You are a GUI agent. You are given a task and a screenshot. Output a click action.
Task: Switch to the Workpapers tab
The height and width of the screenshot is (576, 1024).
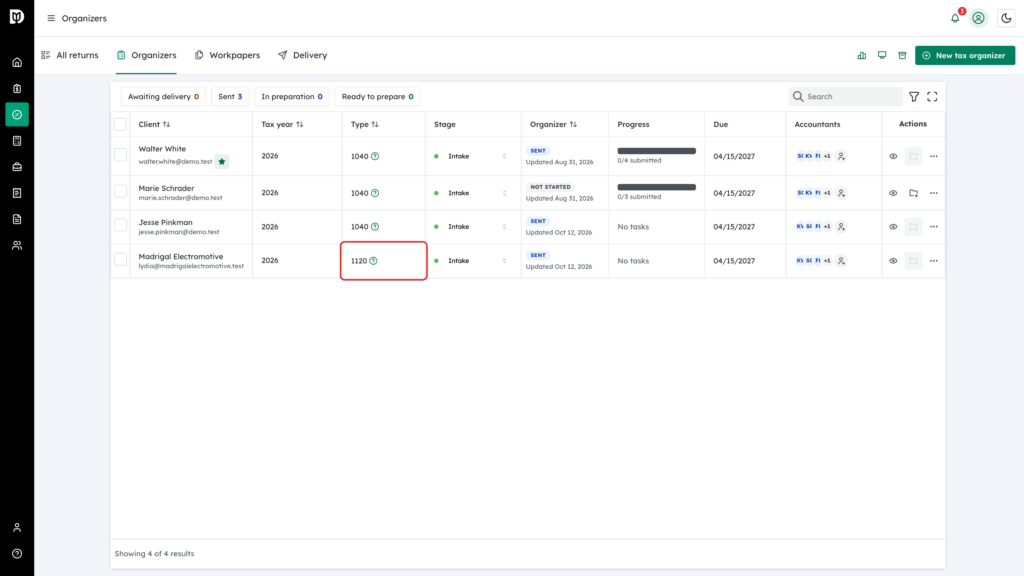(227, 56)
